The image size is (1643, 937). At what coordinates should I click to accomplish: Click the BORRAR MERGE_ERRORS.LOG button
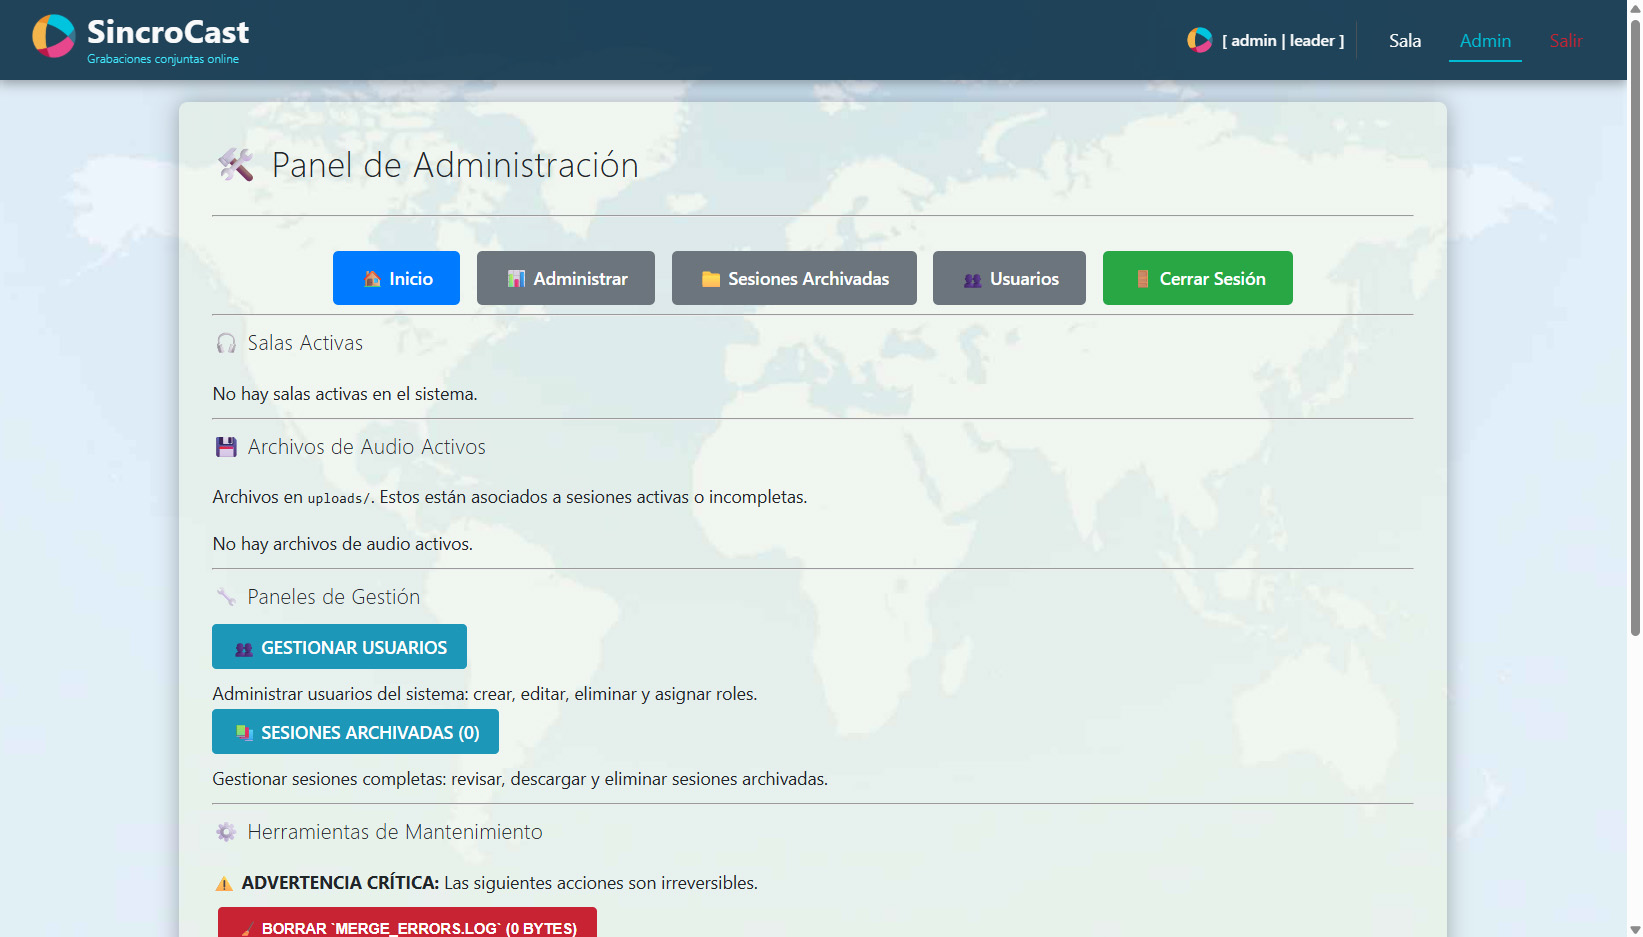coord(406,925)
